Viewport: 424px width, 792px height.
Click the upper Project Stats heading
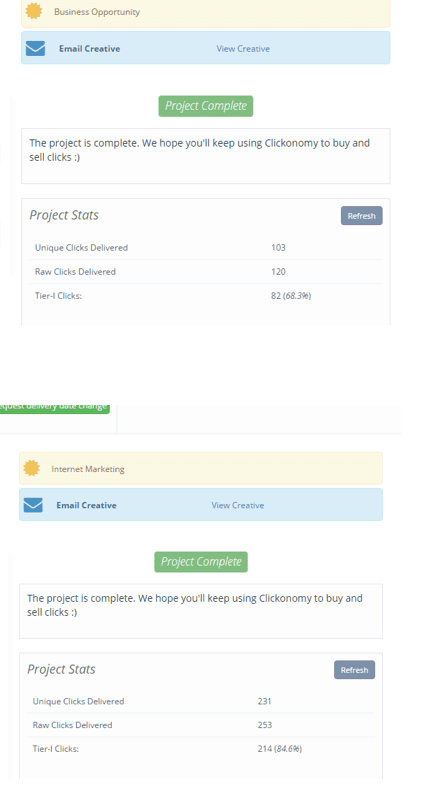64,215
